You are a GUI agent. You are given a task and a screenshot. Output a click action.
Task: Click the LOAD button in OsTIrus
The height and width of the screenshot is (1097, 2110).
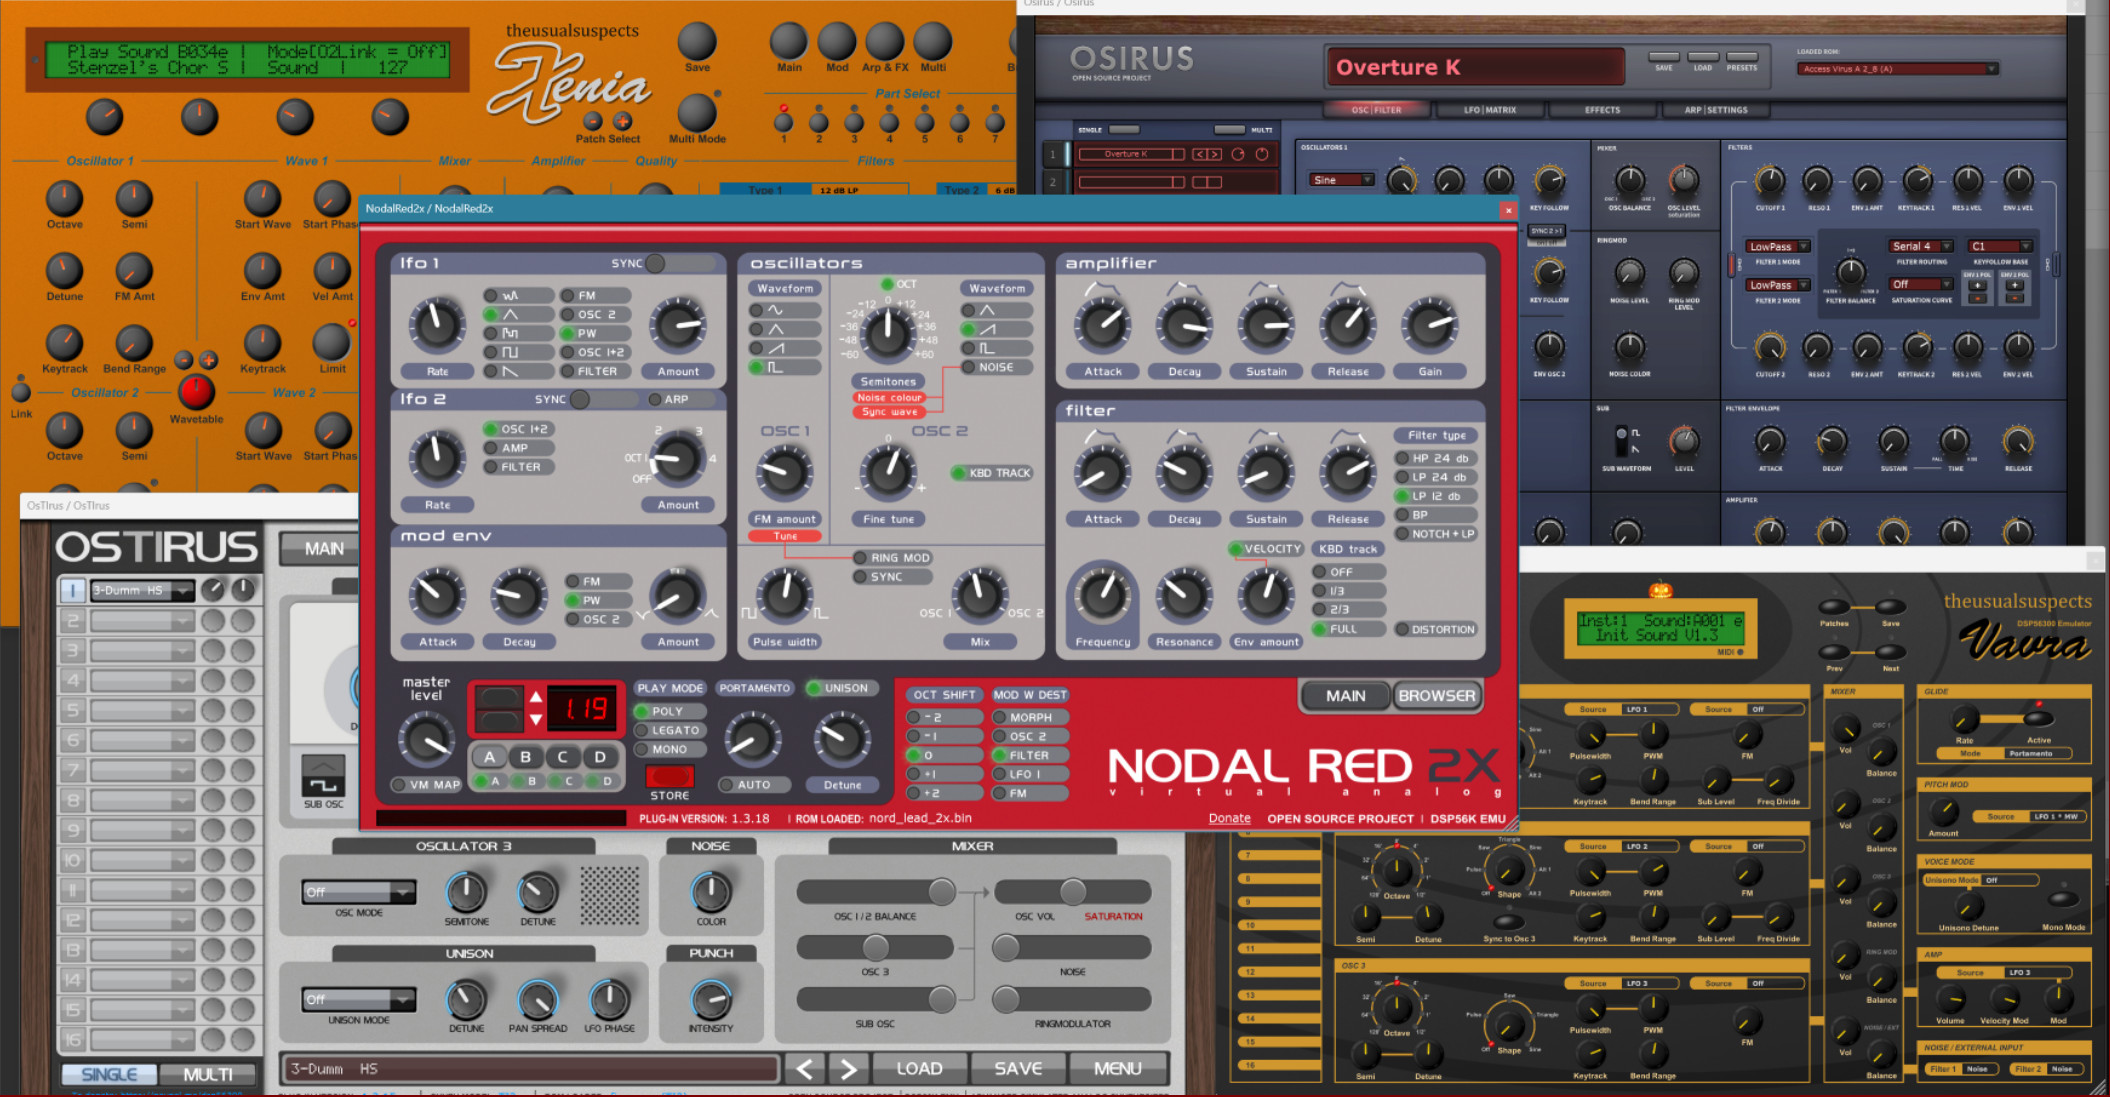[x=919, y=1069]
